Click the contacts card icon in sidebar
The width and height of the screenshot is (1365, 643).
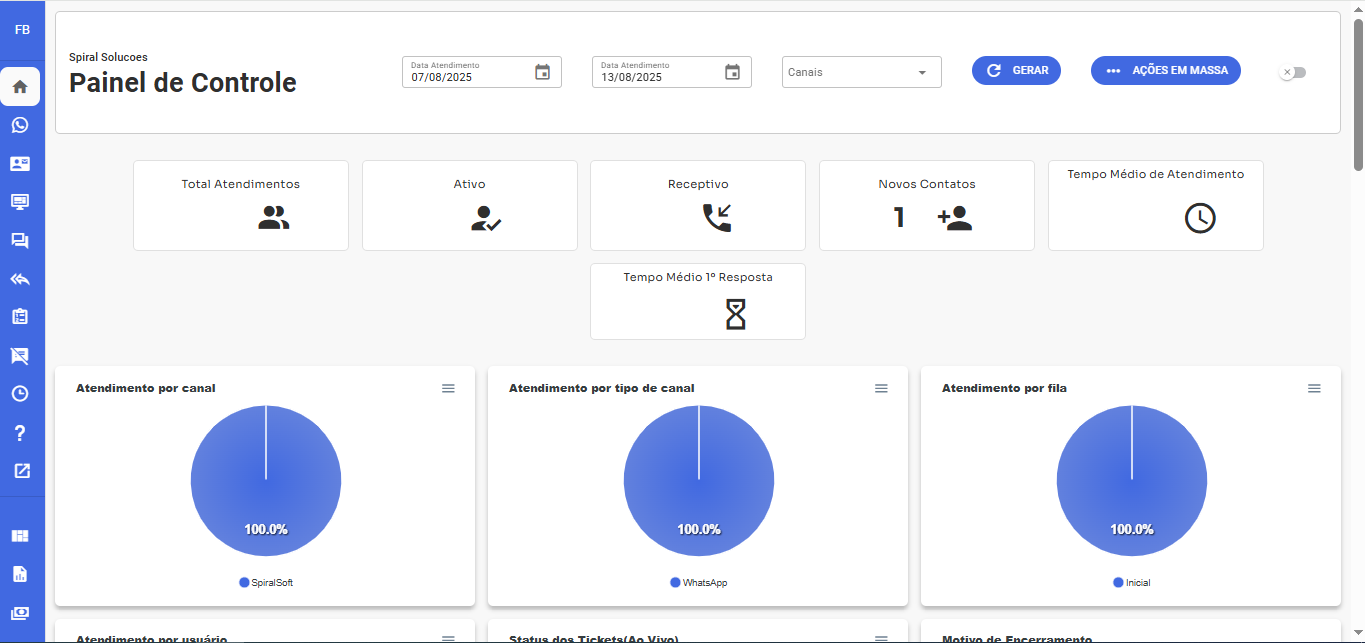[20, 163]
